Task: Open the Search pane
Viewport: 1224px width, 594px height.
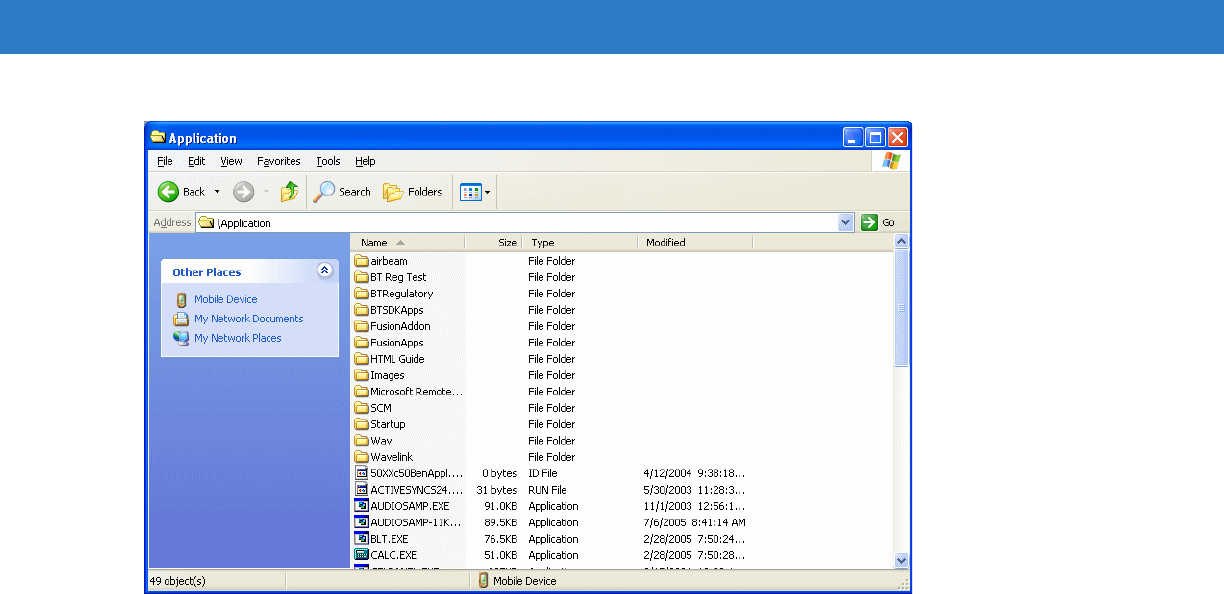Action: pos(342,192)
